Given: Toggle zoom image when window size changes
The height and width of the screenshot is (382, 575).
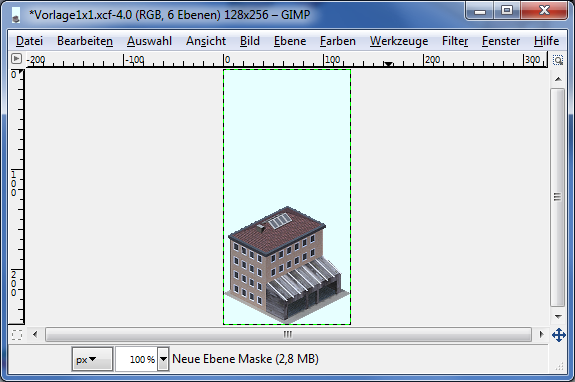Looking at the screenshot, I should pyautogui.click(x=558, y=60).
